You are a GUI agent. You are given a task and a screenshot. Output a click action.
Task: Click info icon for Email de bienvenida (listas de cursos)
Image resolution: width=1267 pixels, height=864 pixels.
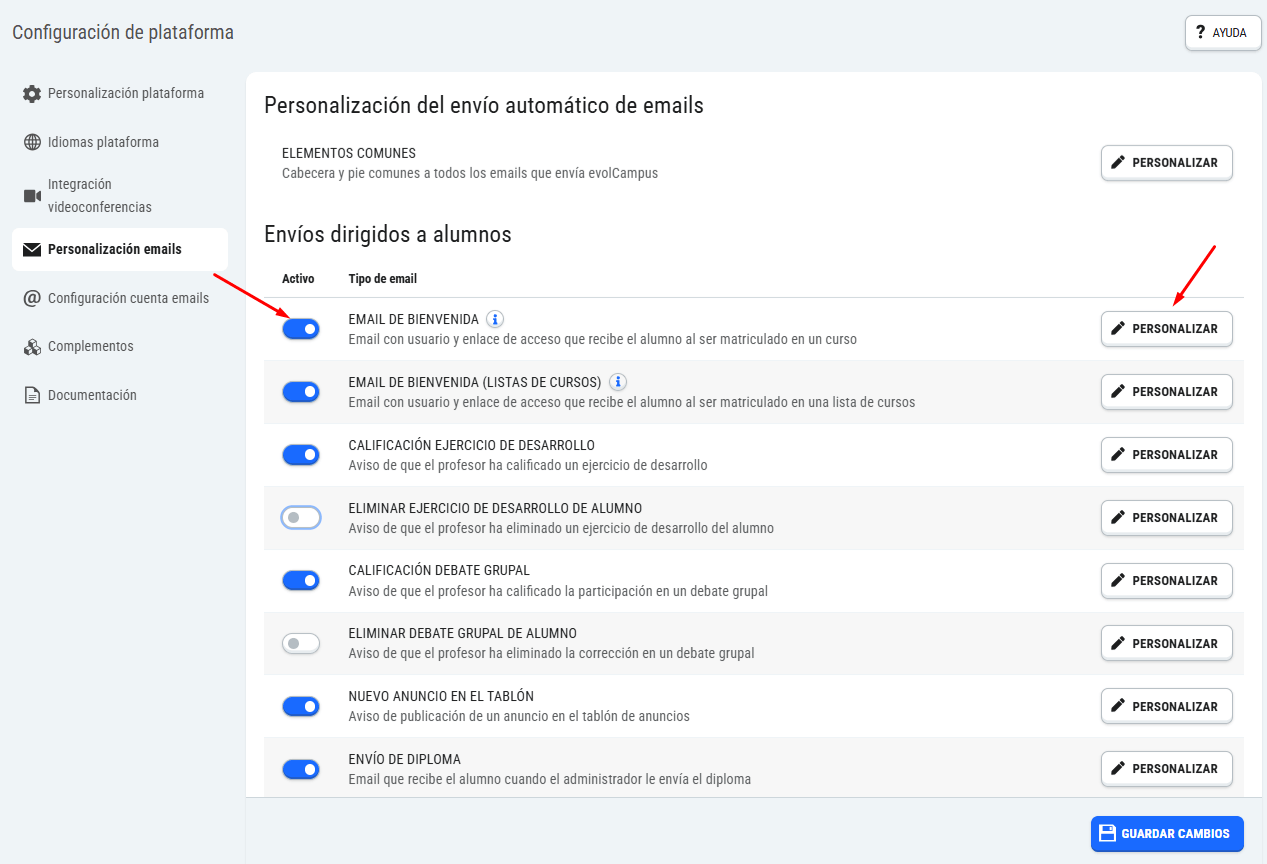point(618,382)
